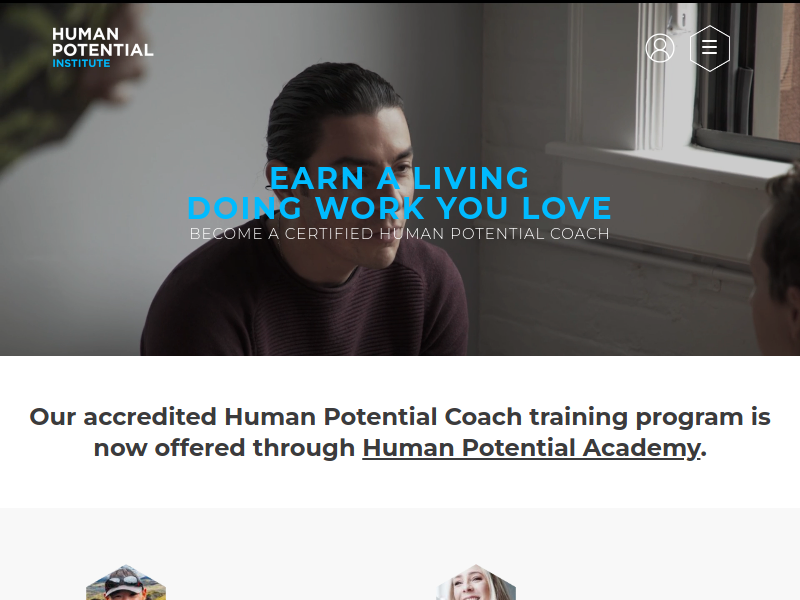
Task: Click the window sill in hero background
Action: [668, 158]
